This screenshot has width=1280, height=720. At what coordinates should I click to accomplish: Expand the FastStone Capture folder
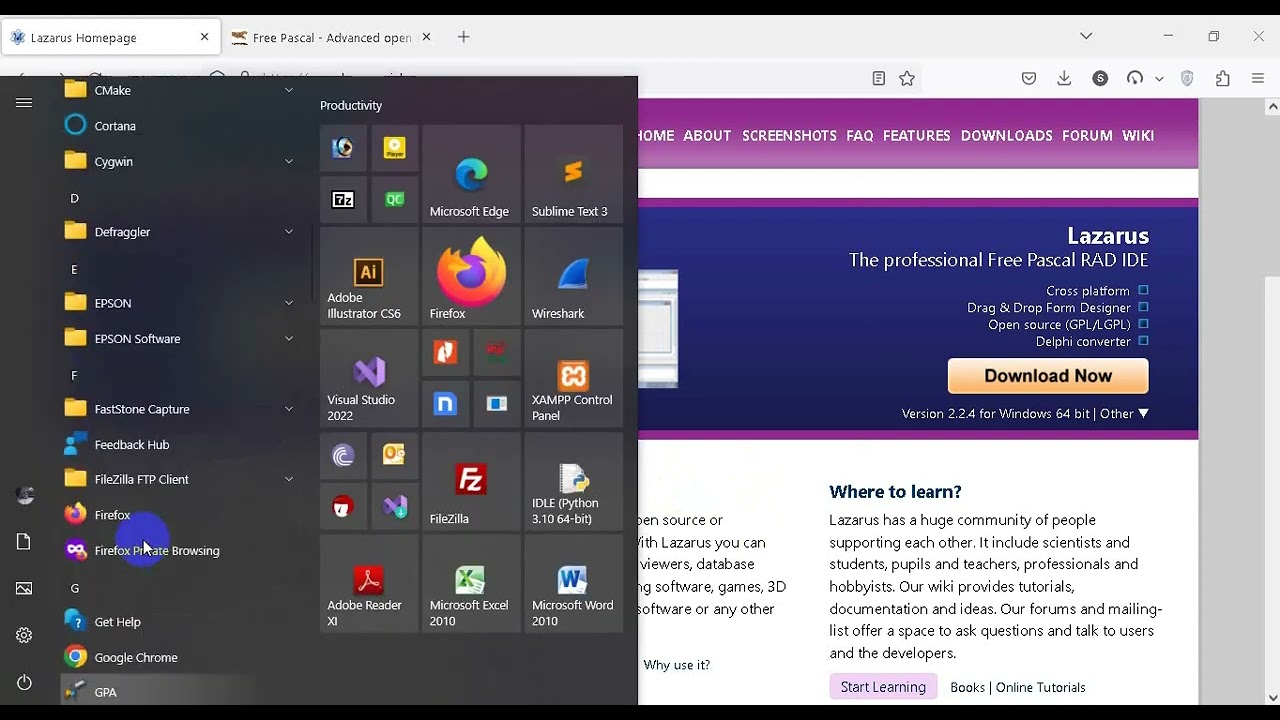coord(180,408)
